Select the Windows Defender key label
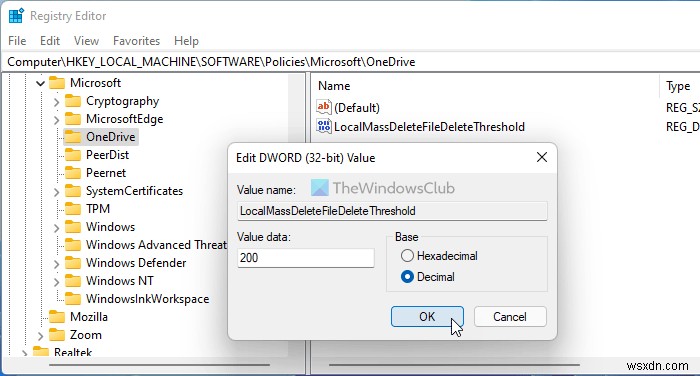This screenshot has width=700, height=376. click(136, 263)
